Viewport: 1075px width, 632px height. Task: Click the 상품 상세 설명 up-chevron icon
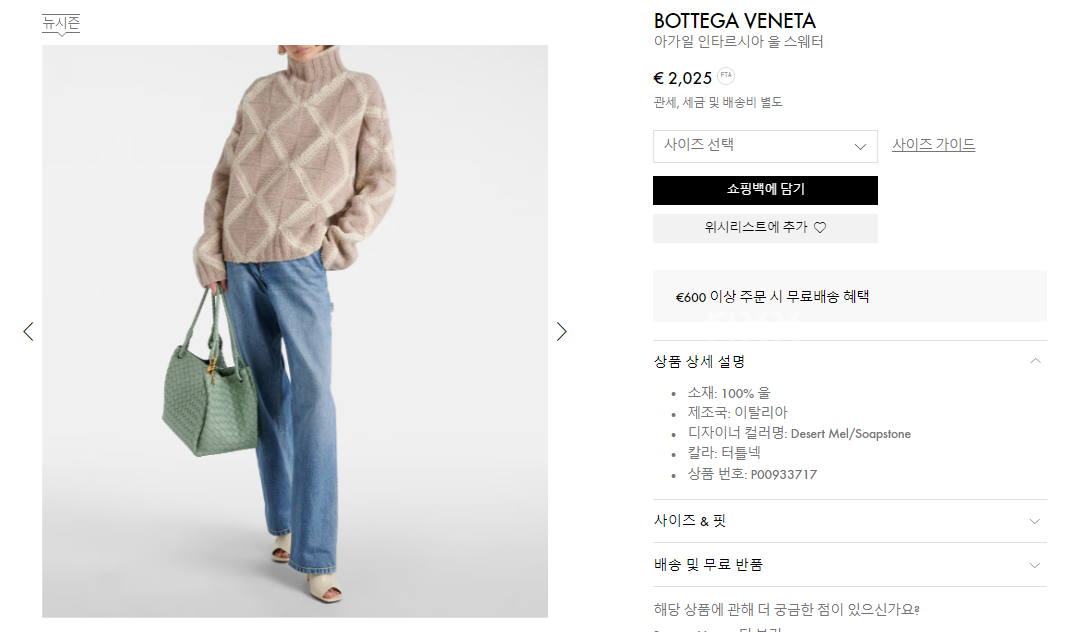[1035, 361]
